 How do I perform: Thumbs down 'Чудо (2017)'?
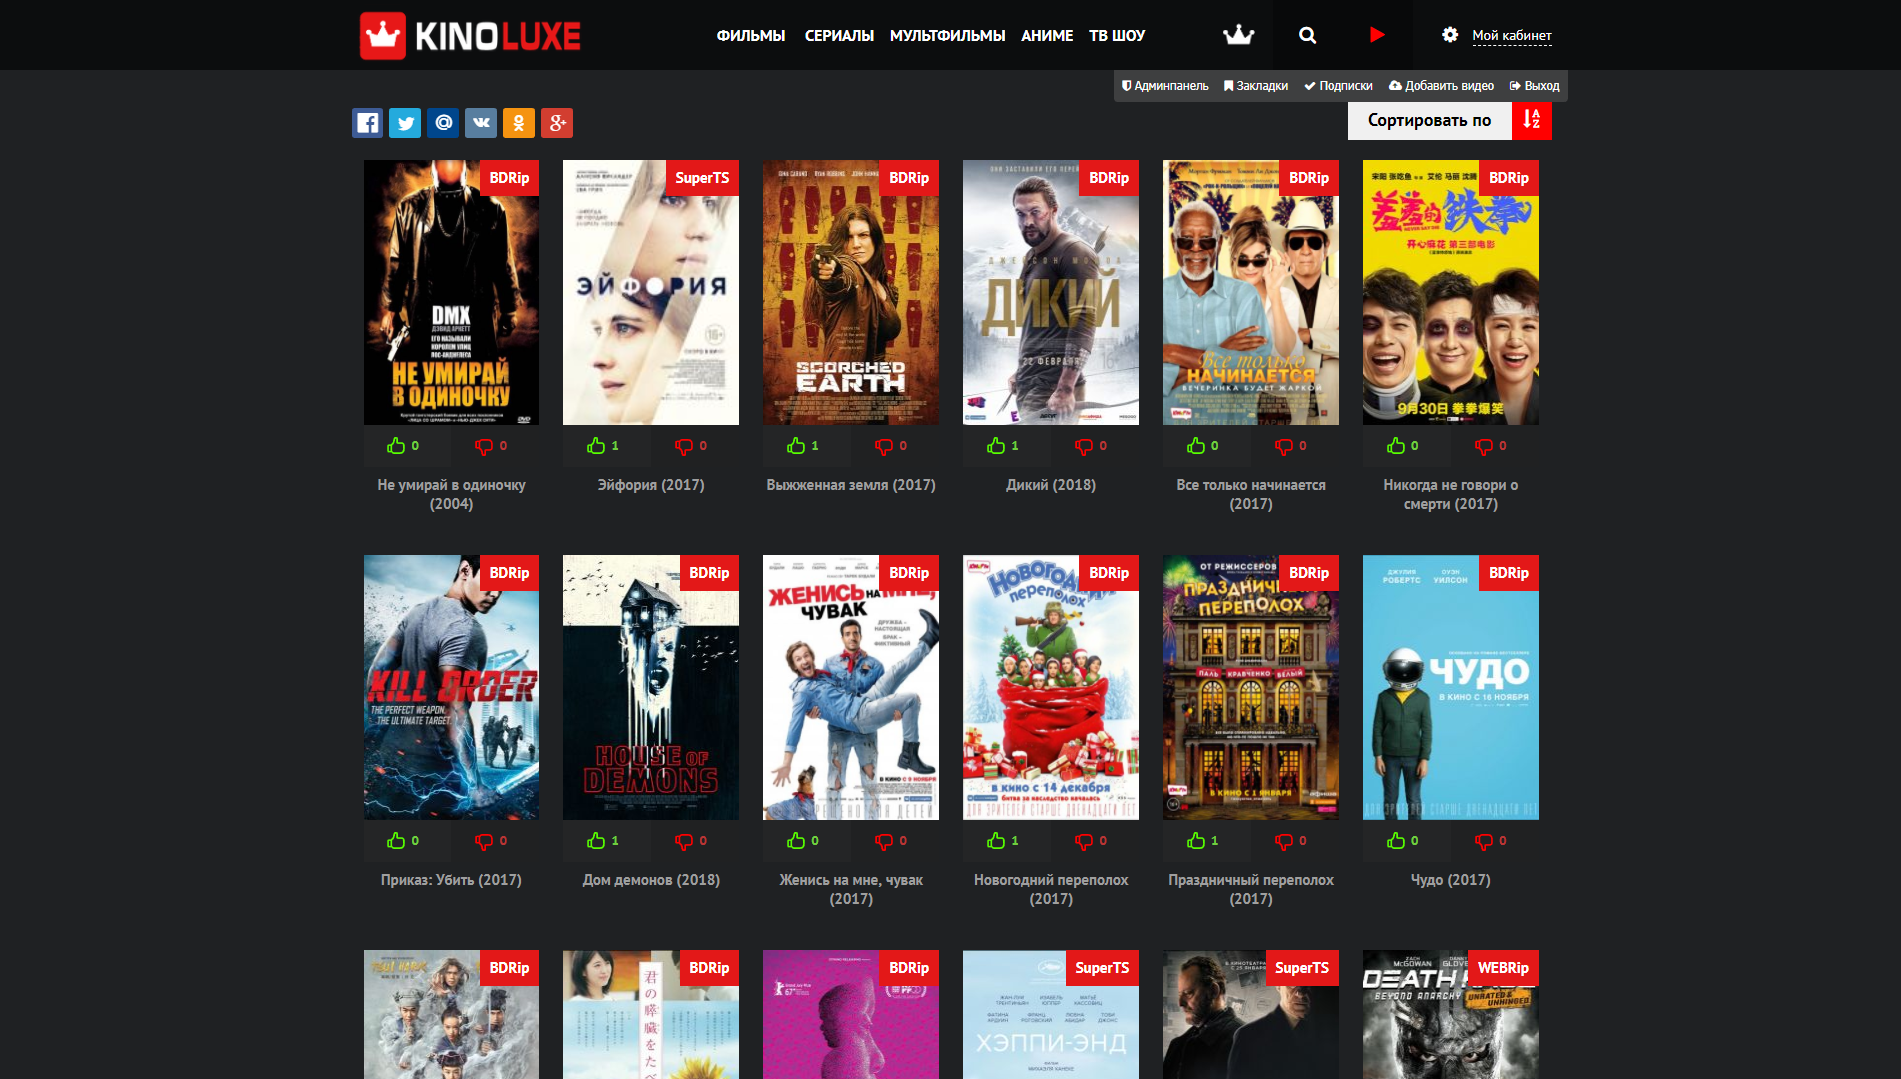coord(1485,841)
